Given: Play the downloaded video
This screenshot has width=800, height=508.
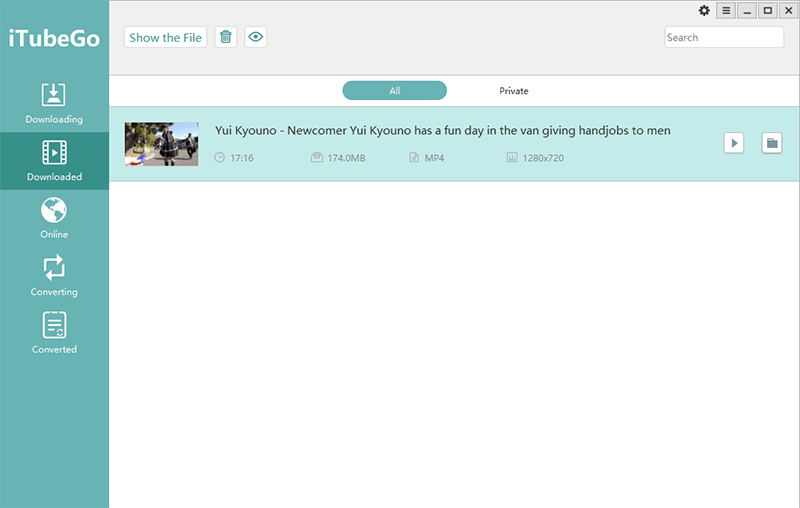Looking at the screenshot, I should 734,143.
